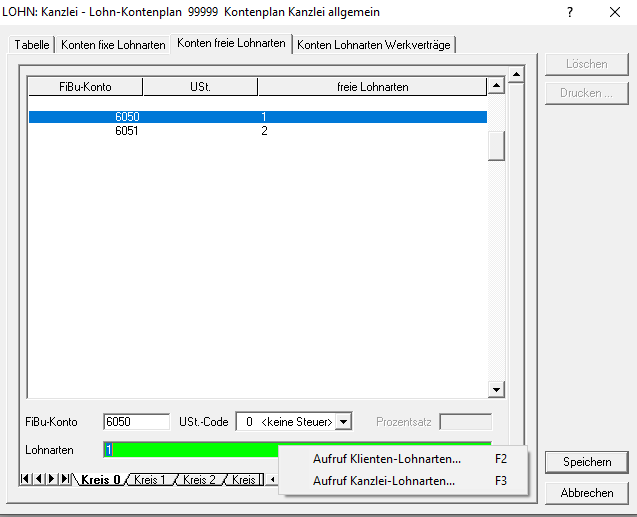The width and height of the screenshot is (637, 517).
Task: Switch to the Tabelle tab
Action: click(x=32, y=45)
